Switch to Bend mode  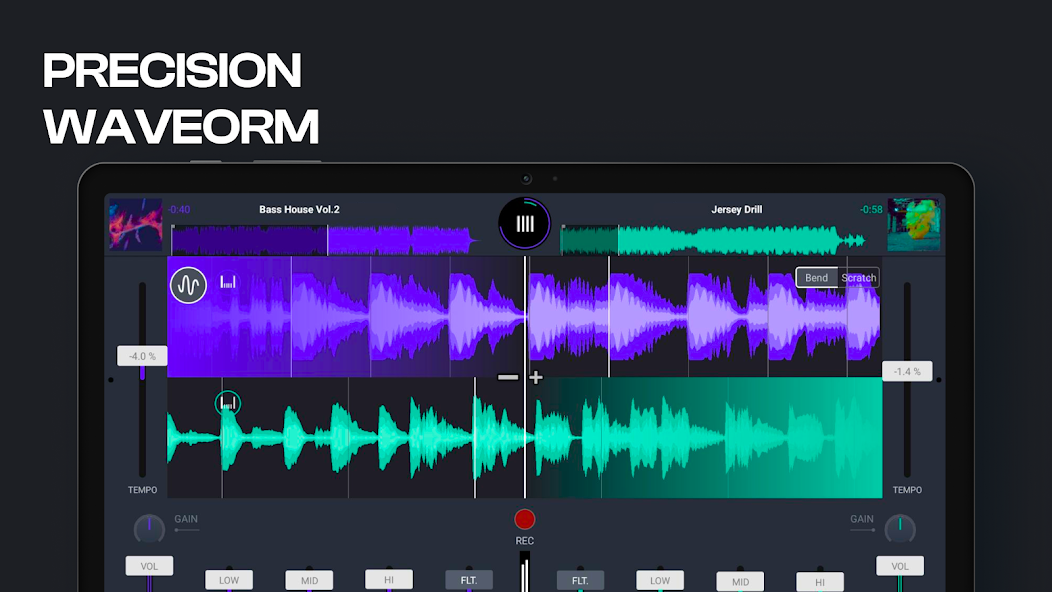817,277
